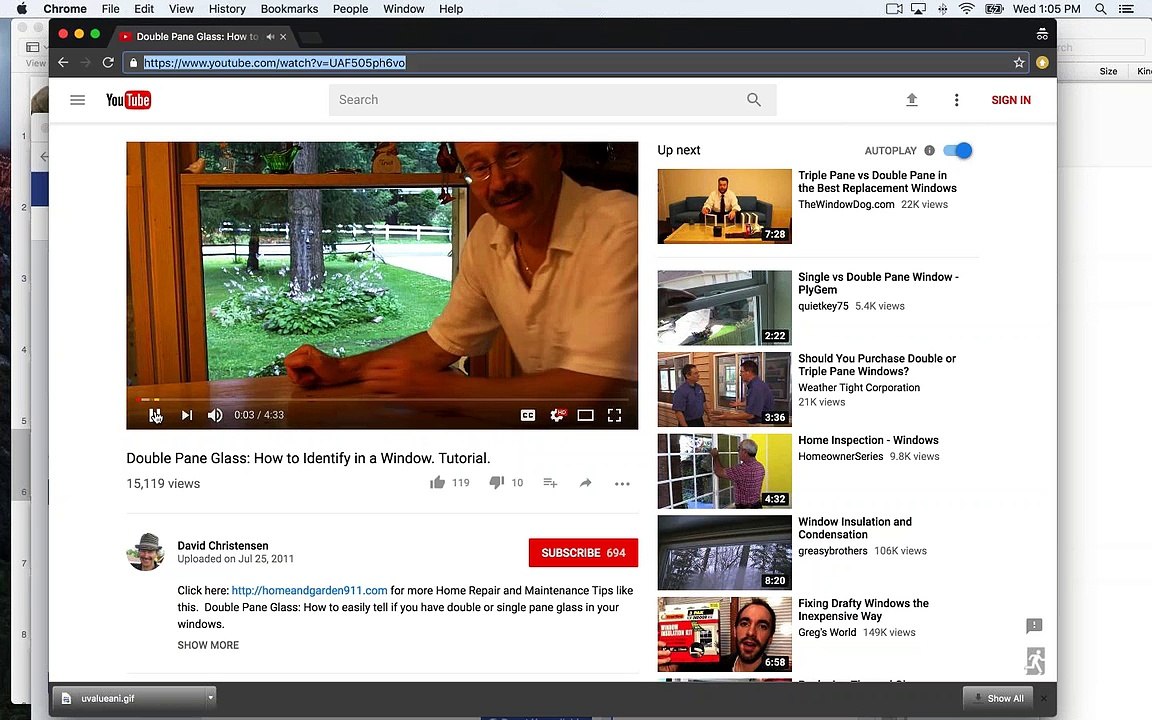This screenshot has height=720, width=1152.
Task: Bookmark this page with star
Action: click(x=1019, y=62)
